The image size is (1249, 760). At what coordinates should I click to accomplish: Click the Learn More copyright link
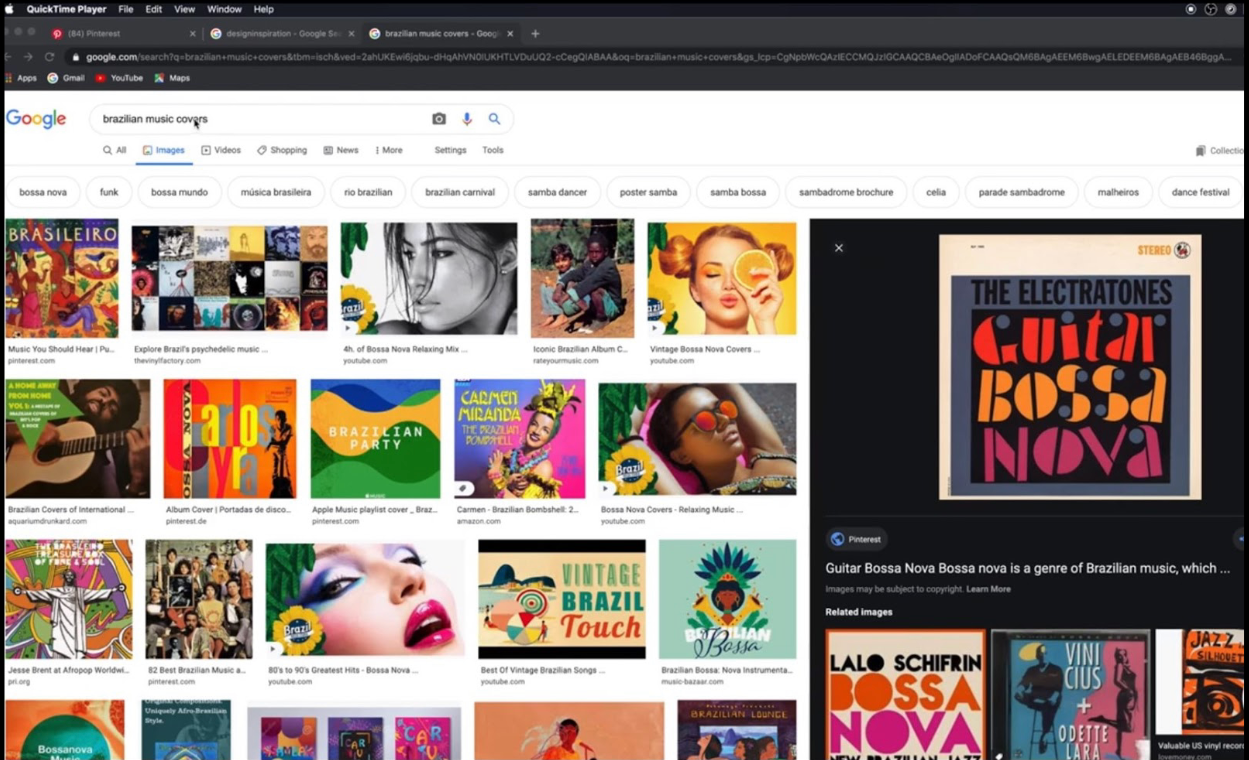click(988, 589)
